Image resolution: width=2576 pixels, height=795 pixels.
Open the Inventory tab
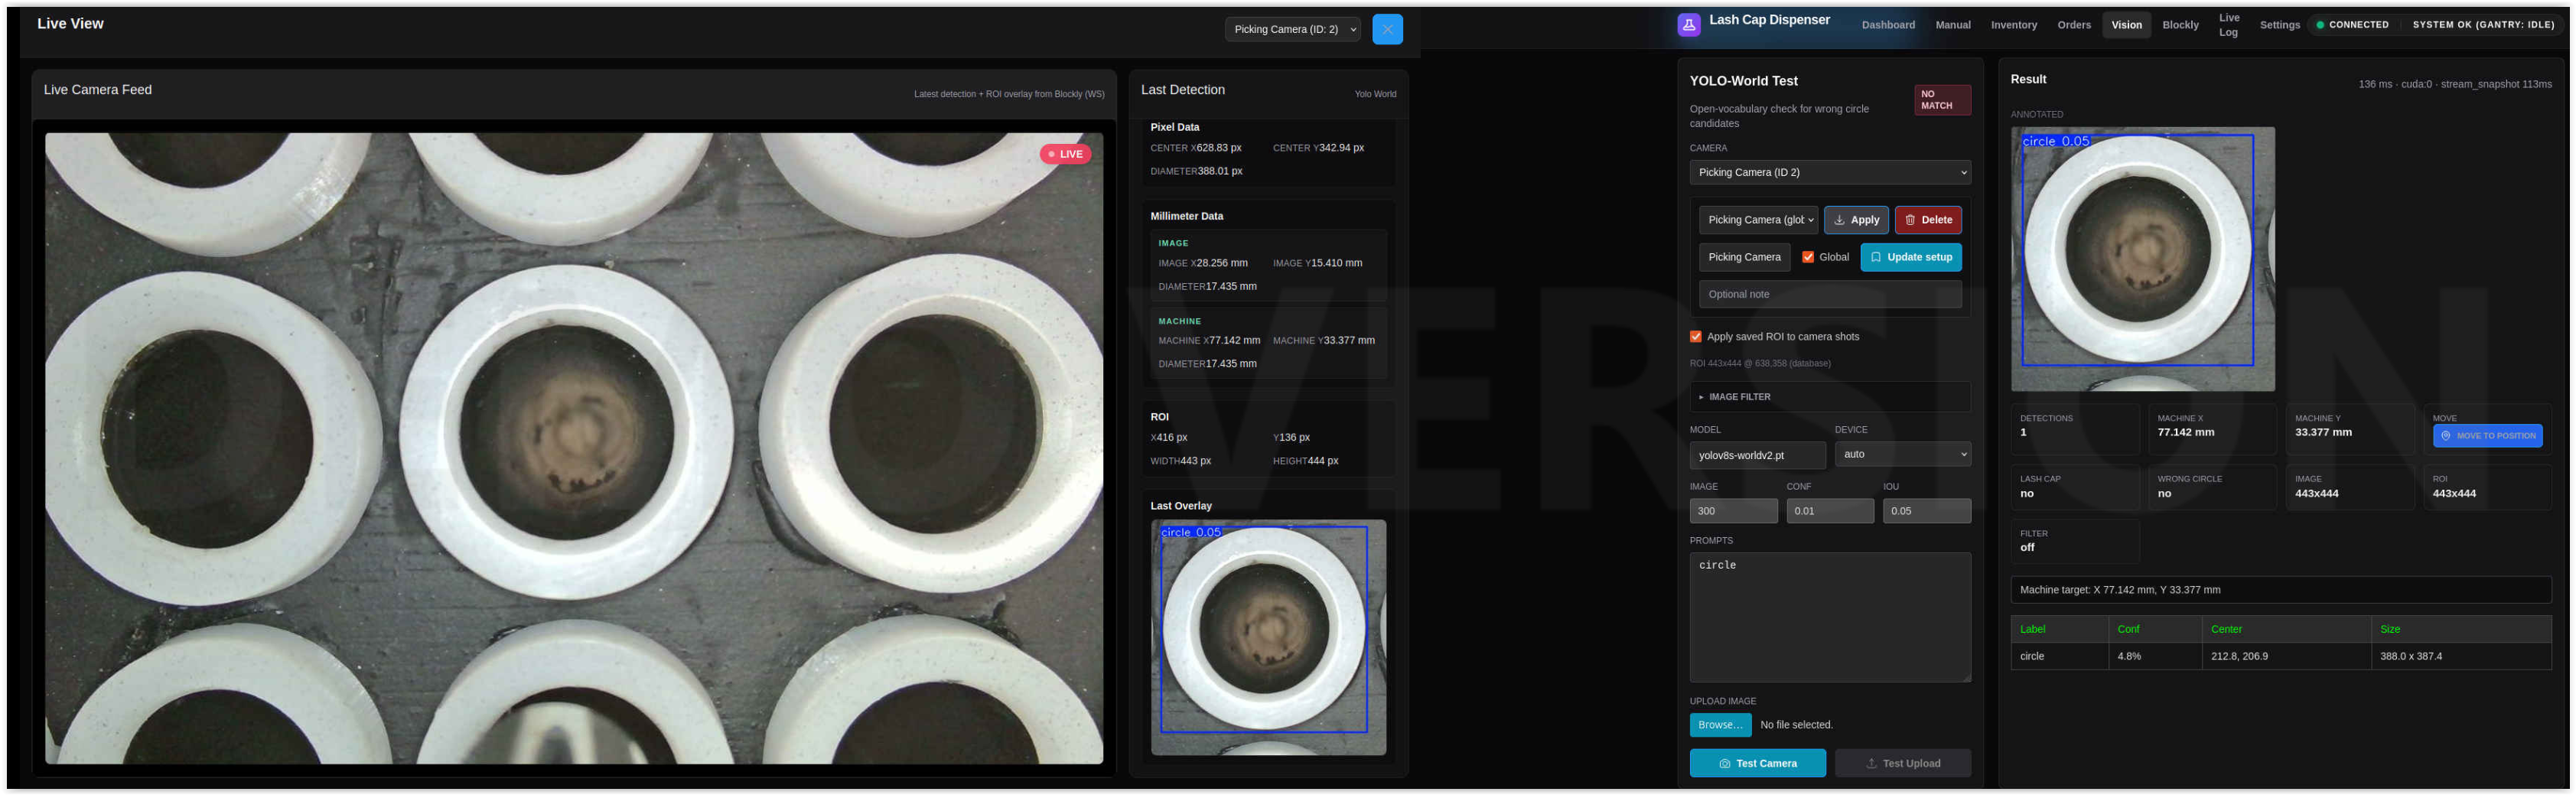coord(2013,25)
